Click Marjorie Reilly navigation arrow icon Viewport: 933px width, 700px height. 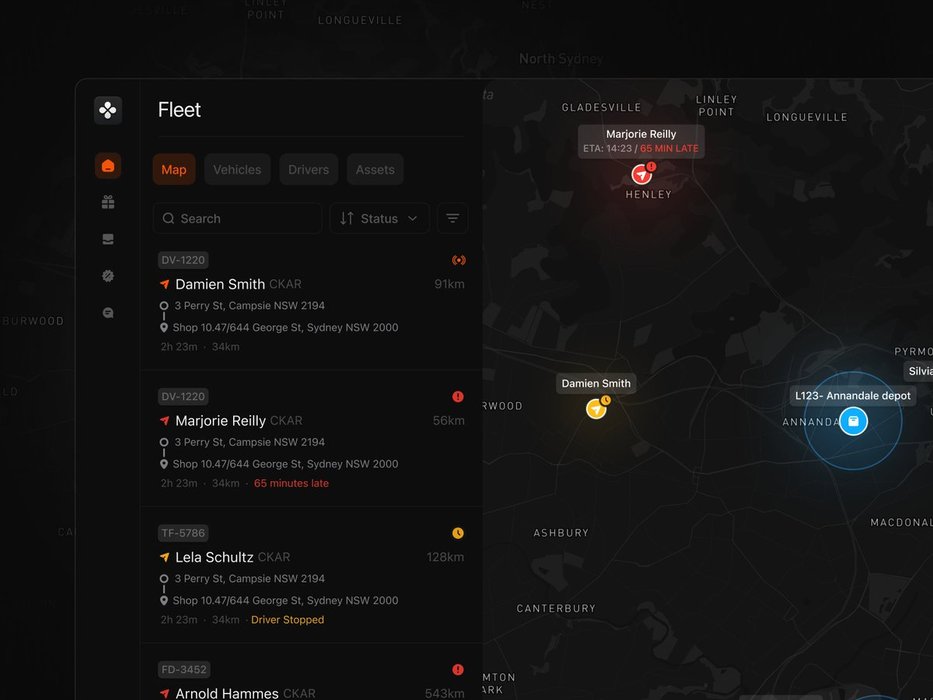click(164, 420)
